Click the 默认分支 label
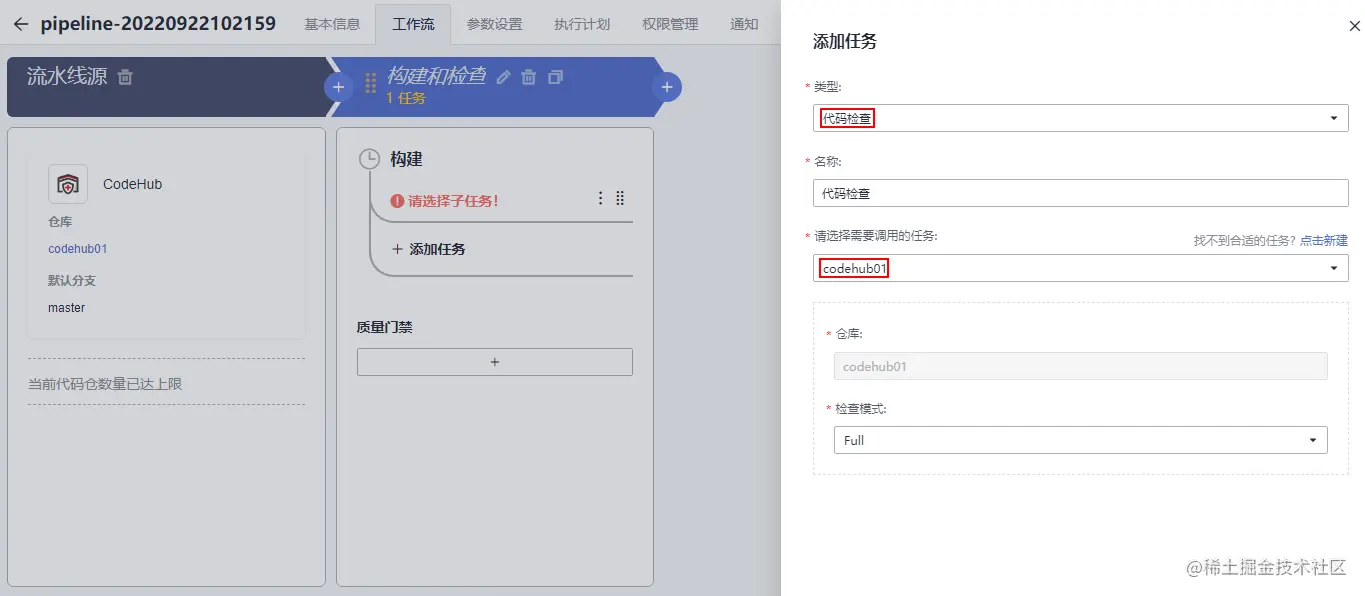Viewport: 1365px width, 596px height. 72,281
